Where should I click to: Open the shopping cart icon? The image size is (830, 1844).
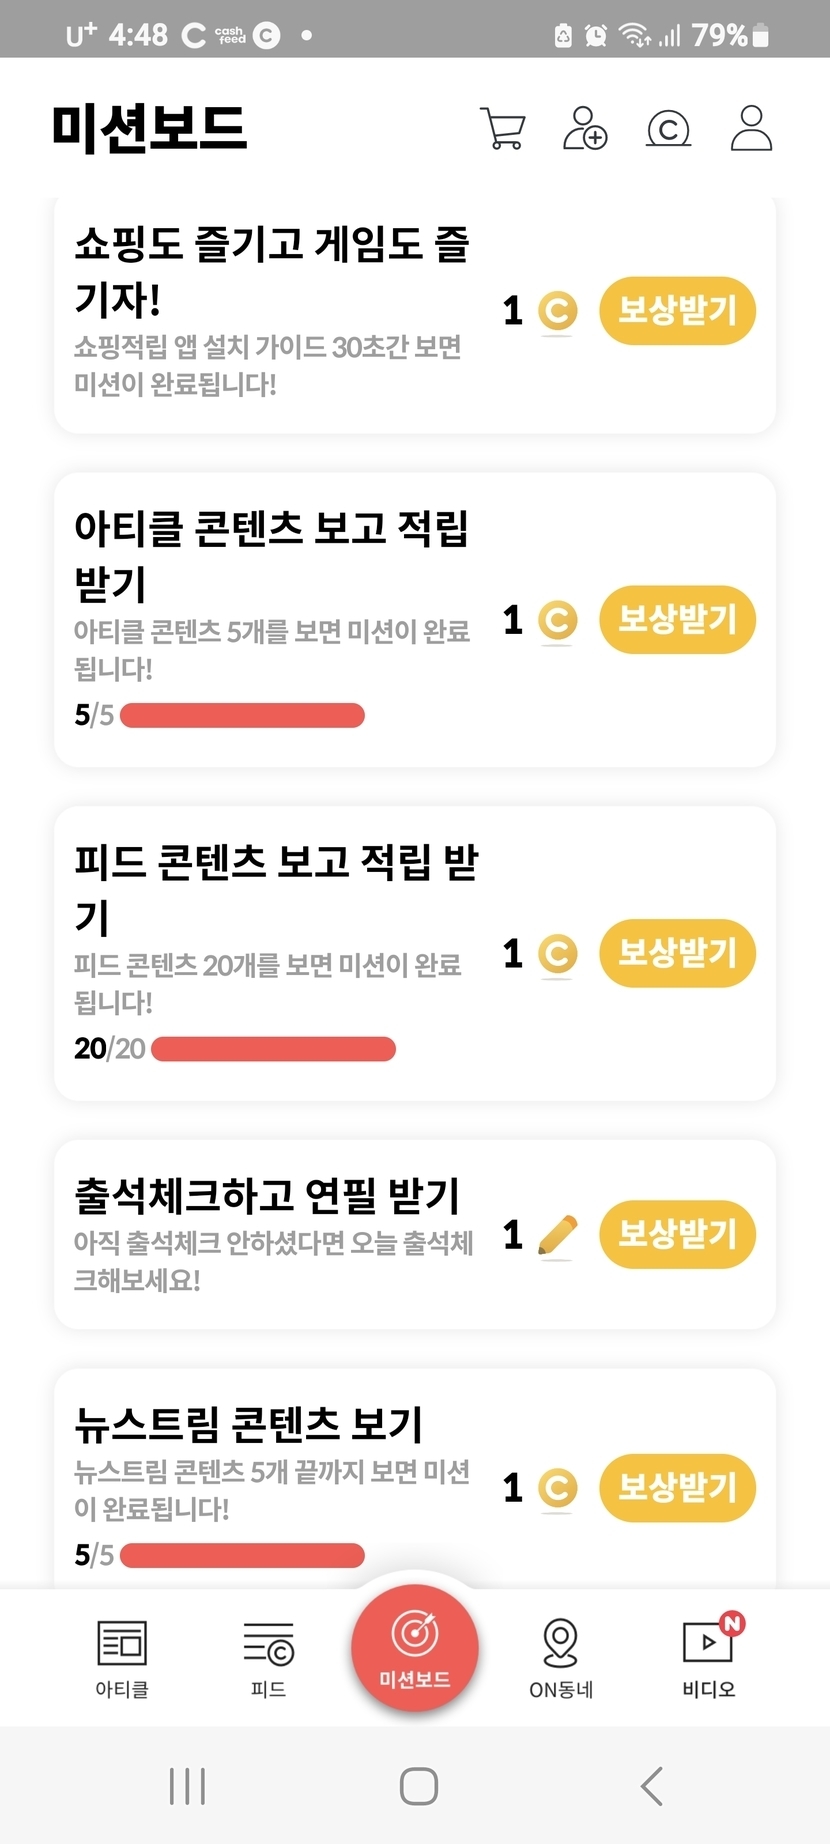(x=503, y=129)
